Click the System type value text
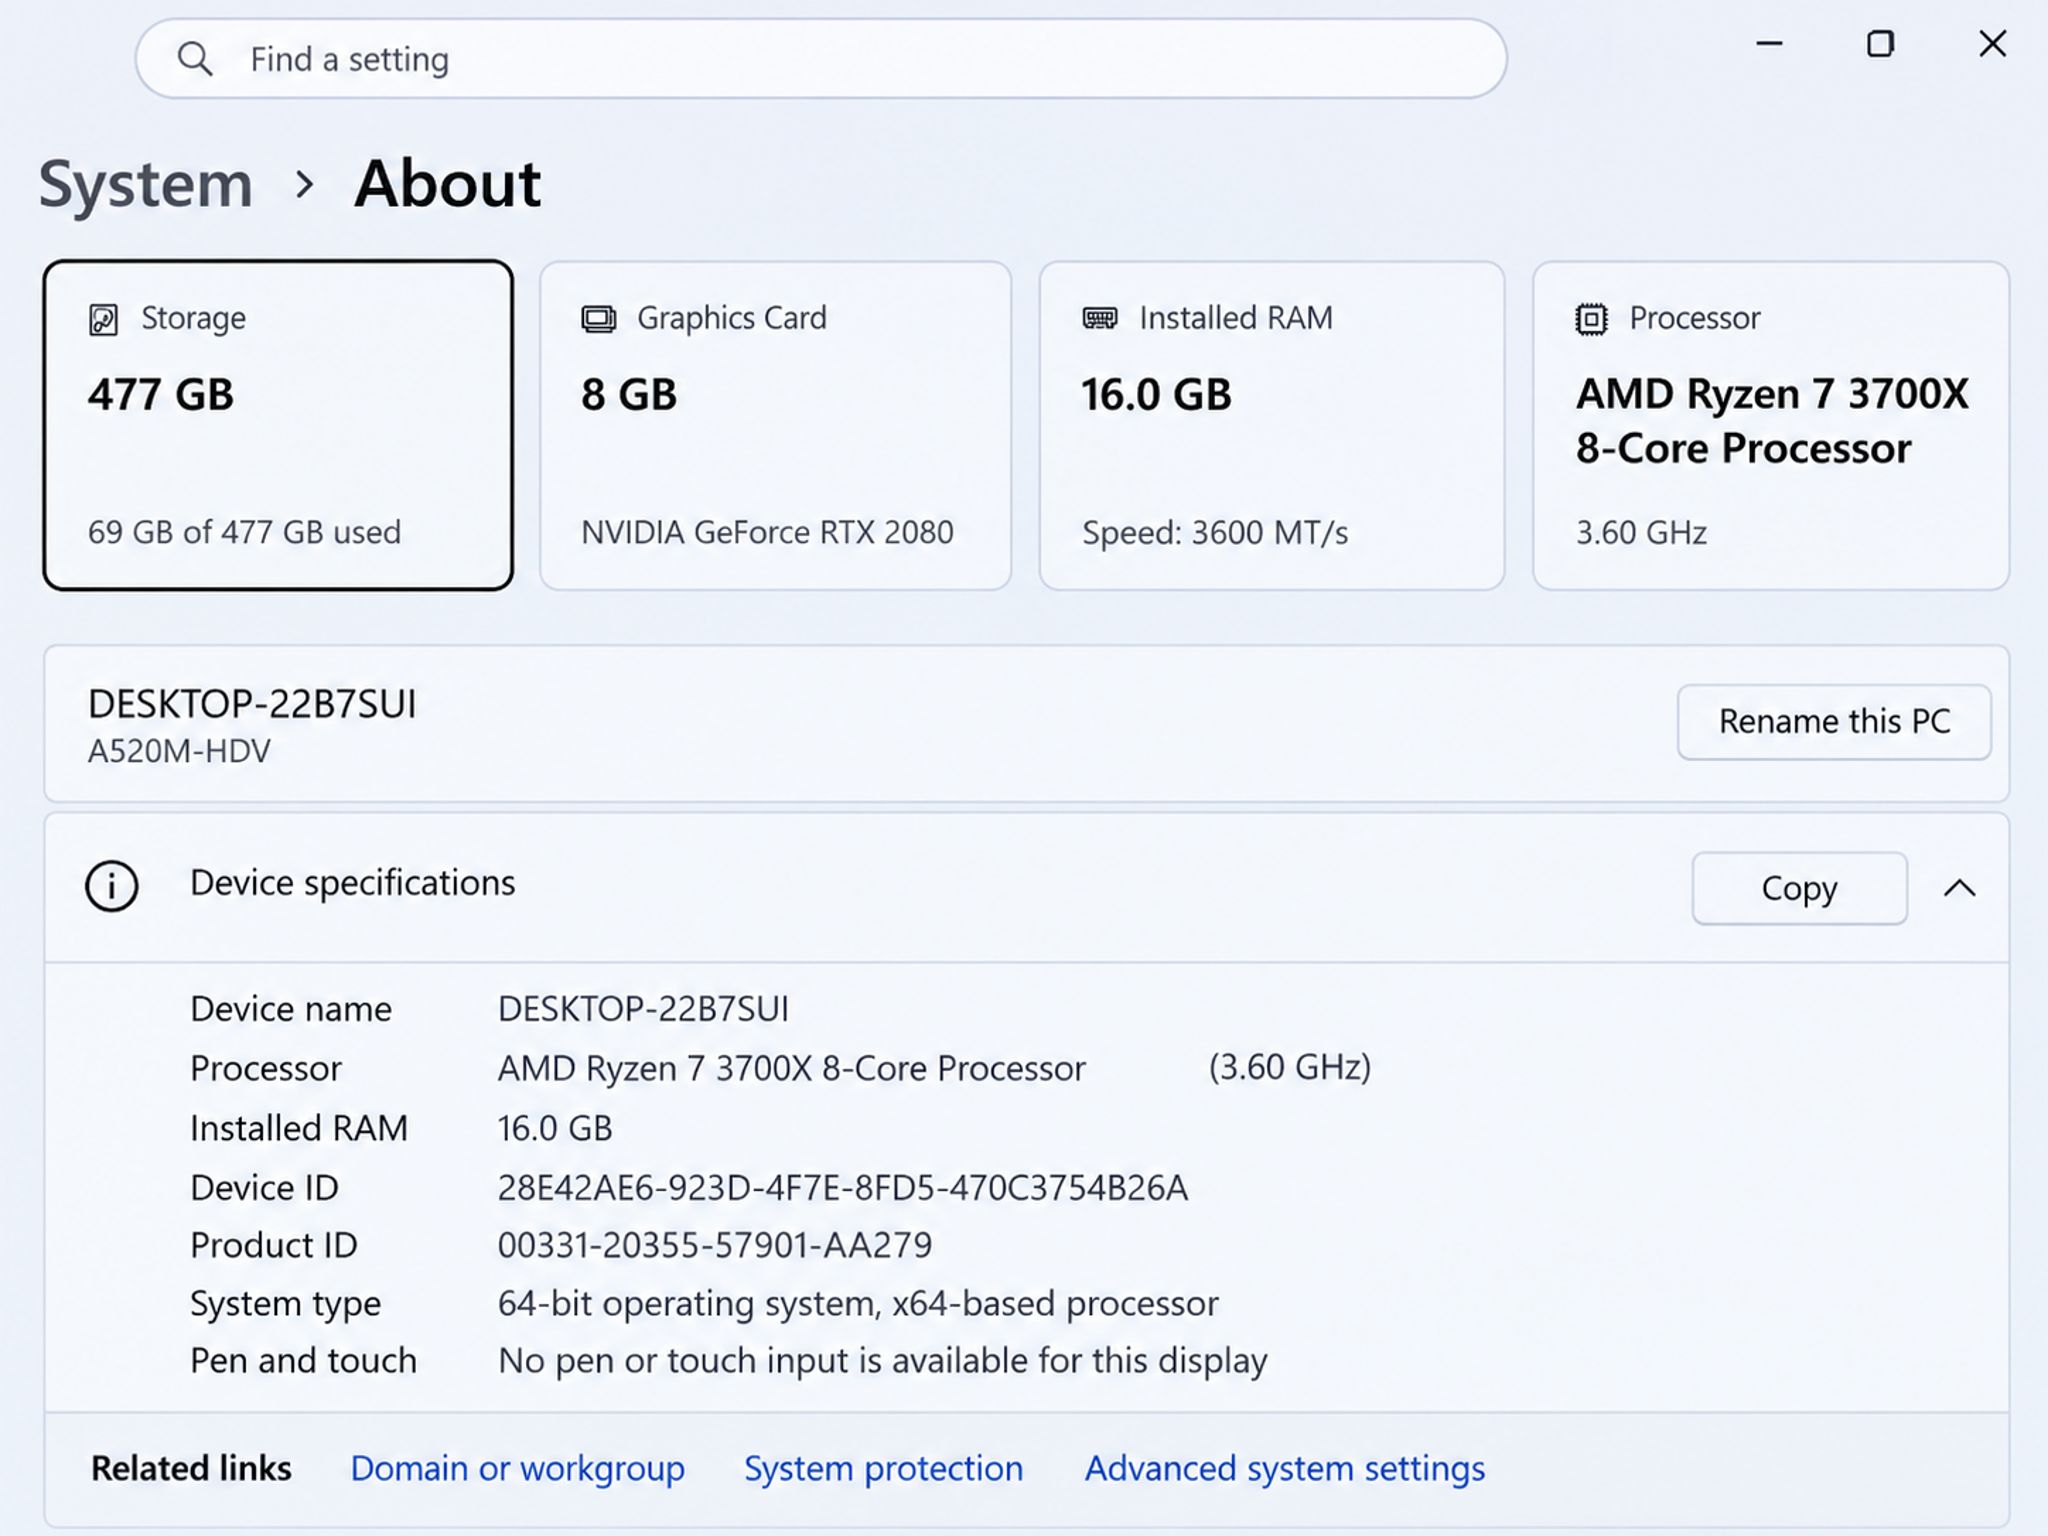The width and height of the screenshot is (2048, 1536). [858, 1304]
